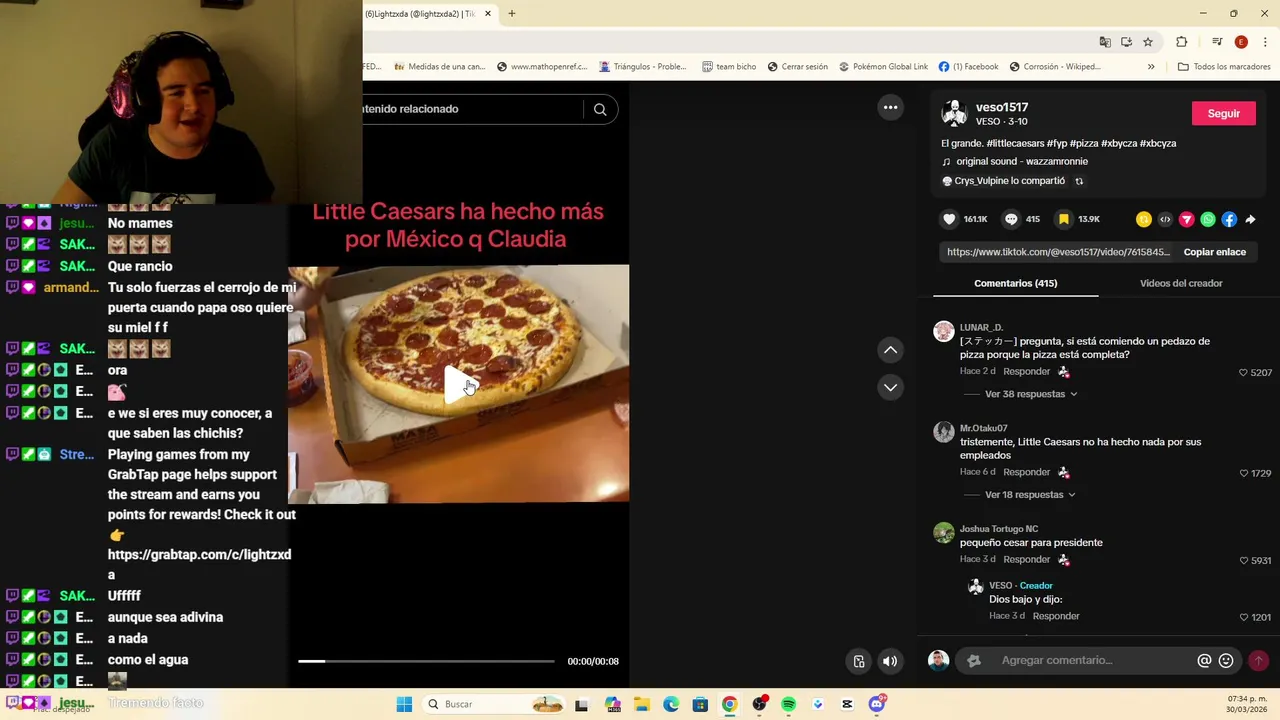
Task: Show hidden bookmarks with the double-chevron
Action: coord(1151,67)
